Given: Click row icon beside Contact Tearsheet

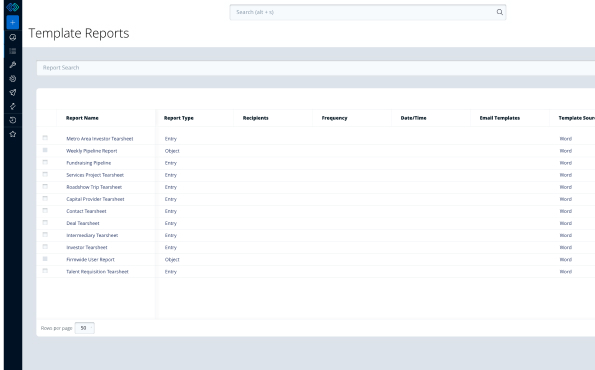Looking at the screenshot, I should [45, 211].
